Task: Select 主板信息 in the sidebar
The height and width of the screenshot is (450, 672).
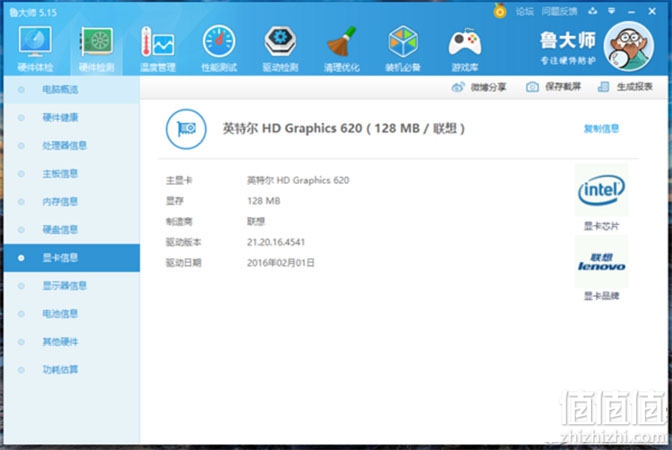Action: click(72, 174)
